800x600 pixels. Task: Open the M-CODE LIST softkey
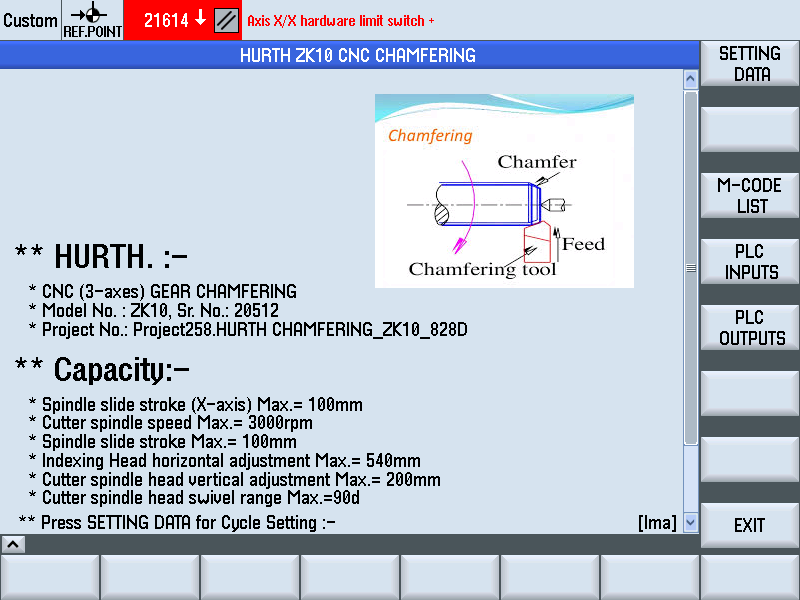[749, 196]
